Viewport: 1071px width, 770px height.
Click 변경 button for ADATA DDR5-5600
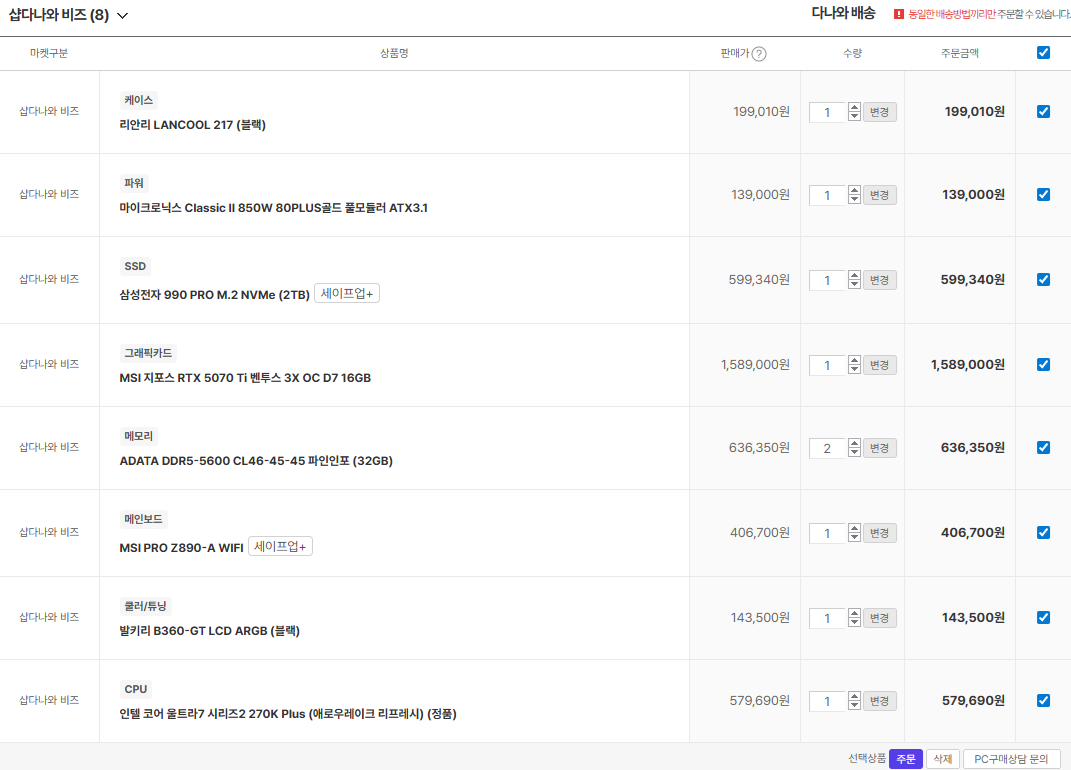[880, 448]
